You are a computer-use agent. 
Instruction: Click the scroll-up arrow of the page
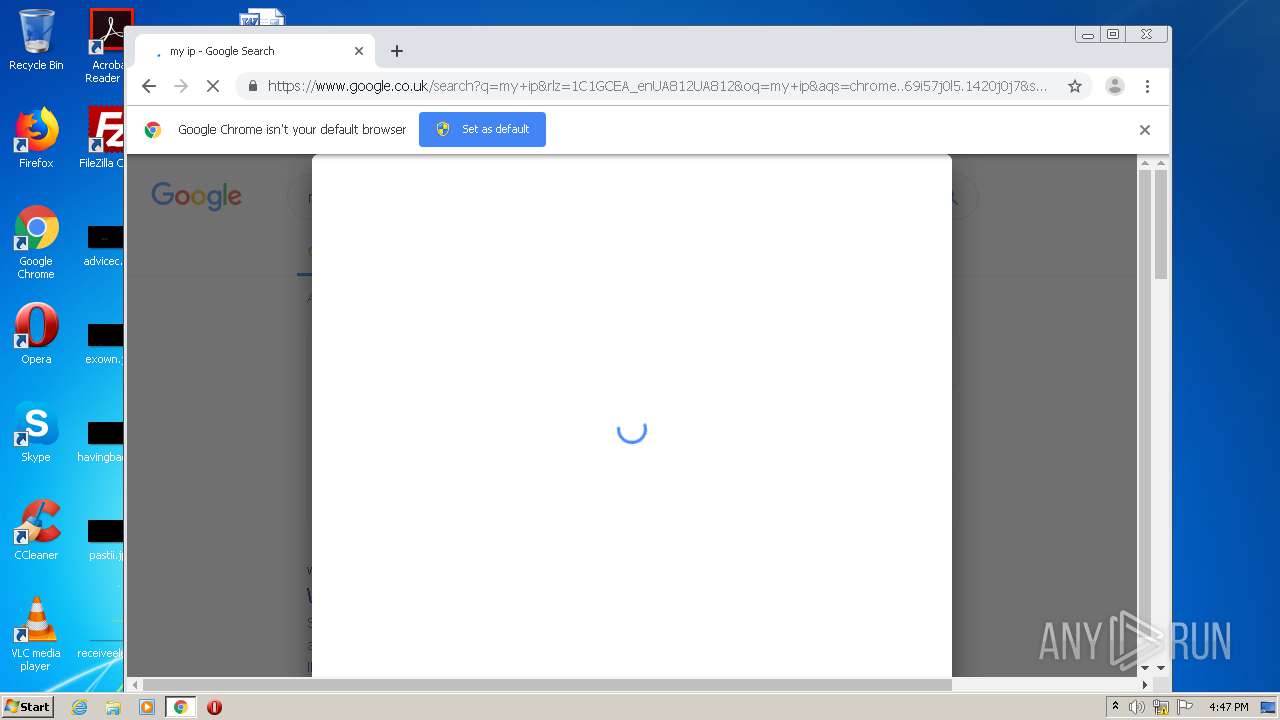coord(1160,163)
